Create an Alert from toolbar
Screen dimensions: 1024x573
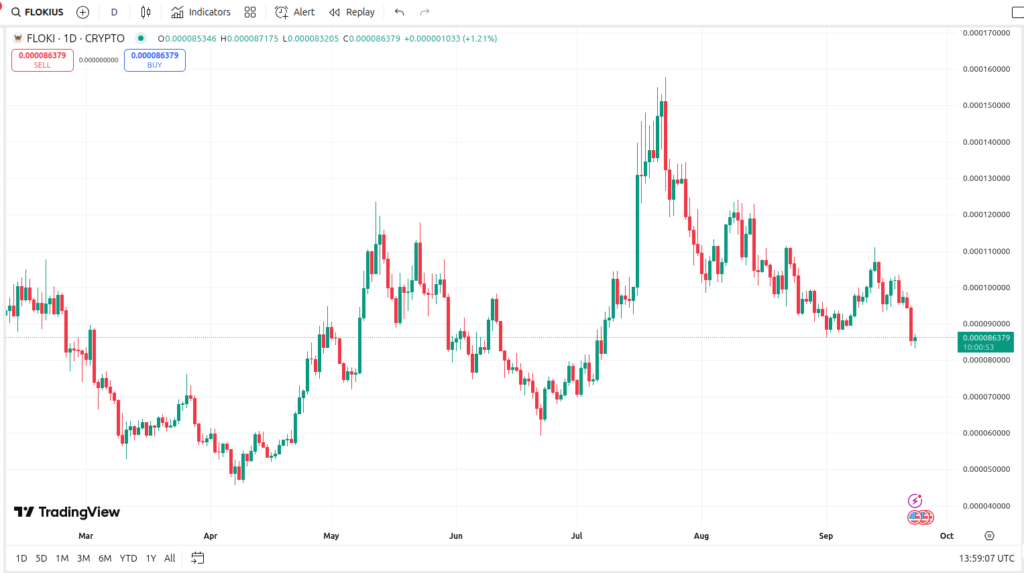click(x=295, y=12)
